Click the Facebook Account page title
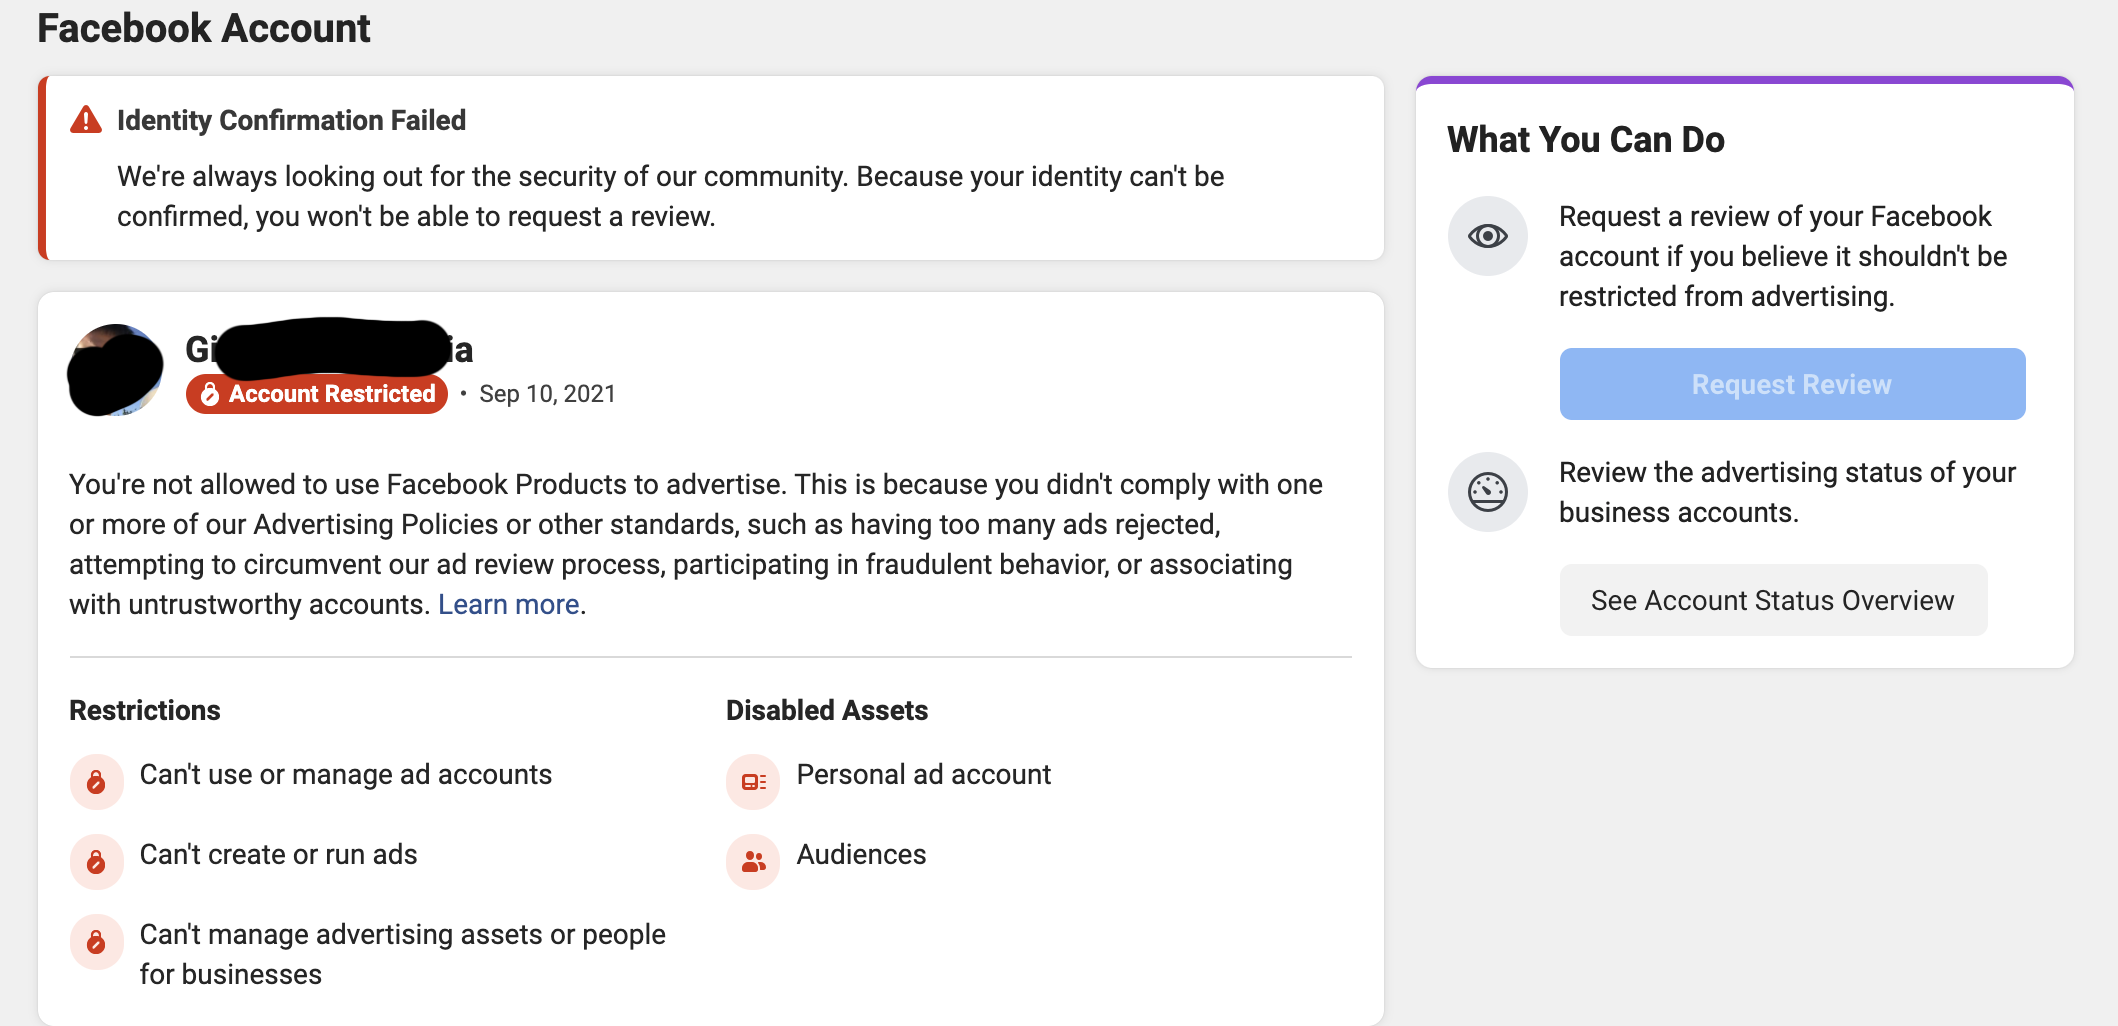Viewport: 2118px width, 1026px height. 204,28
